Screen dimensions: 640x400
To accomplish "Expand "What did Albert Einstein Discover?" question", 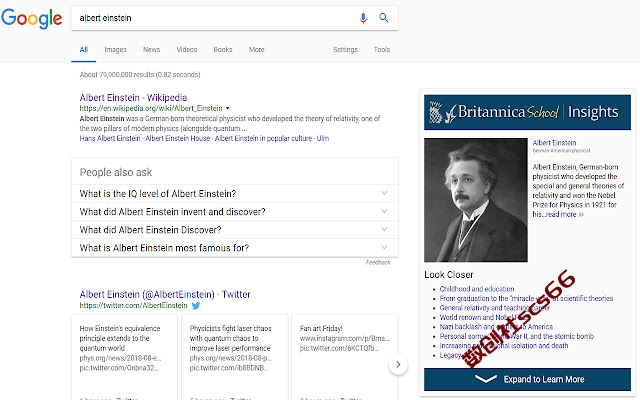I will (x=235, y=229).
